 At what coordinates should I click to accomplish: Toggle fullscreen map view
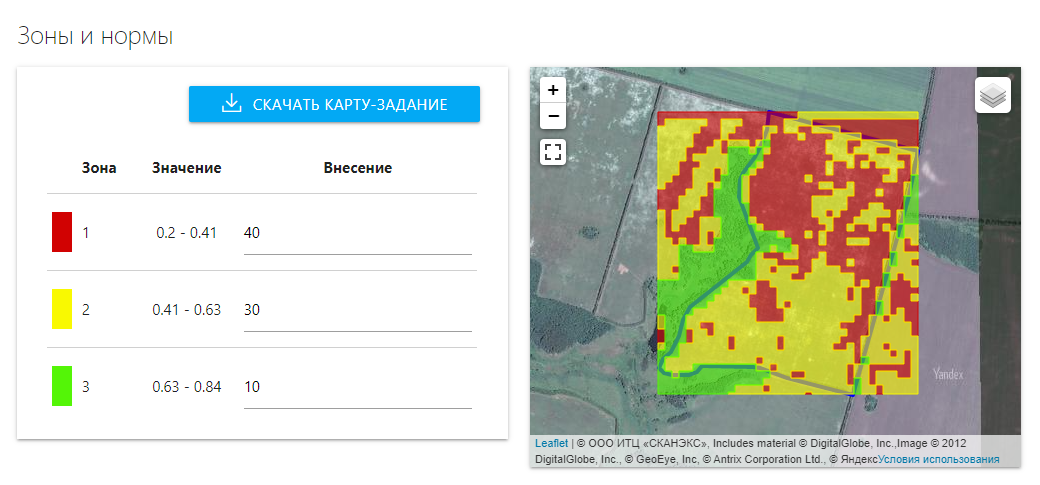pyautogui.click(x=553, y=152)
